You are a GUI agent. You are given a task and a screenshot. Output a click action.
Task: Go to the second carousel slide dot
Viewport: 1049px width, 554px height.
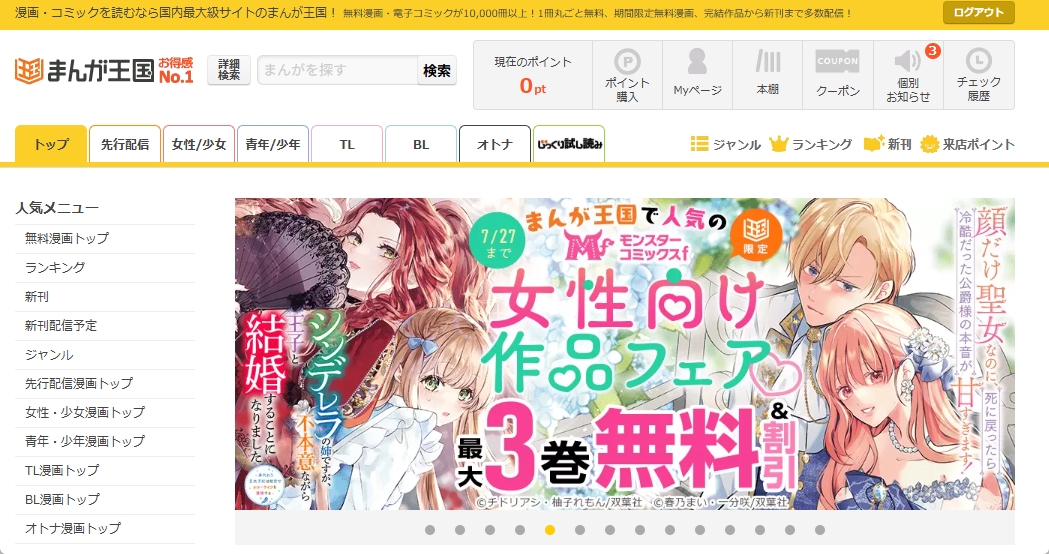click(x=460, y=530)
